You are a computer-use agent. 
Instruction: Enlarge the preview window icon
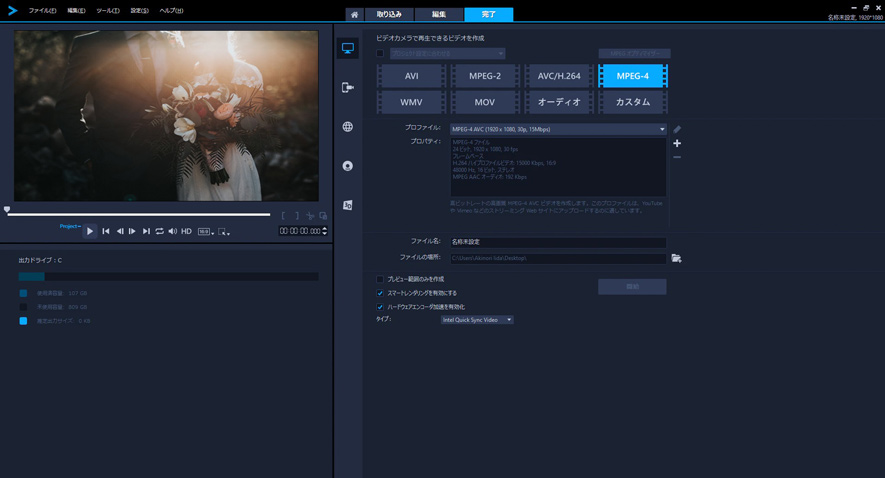[x=323, y=216]
